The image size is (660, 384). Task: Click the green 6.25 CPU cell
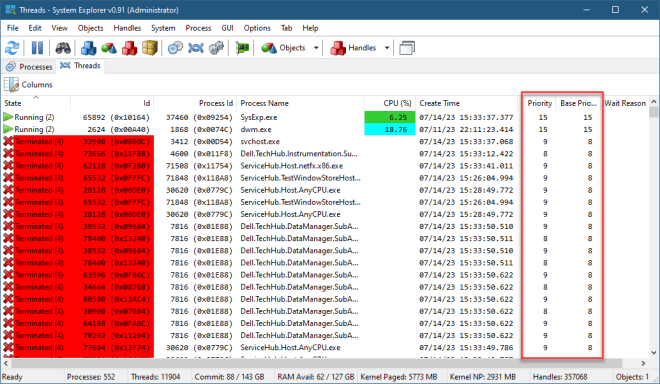click(390, 117)
